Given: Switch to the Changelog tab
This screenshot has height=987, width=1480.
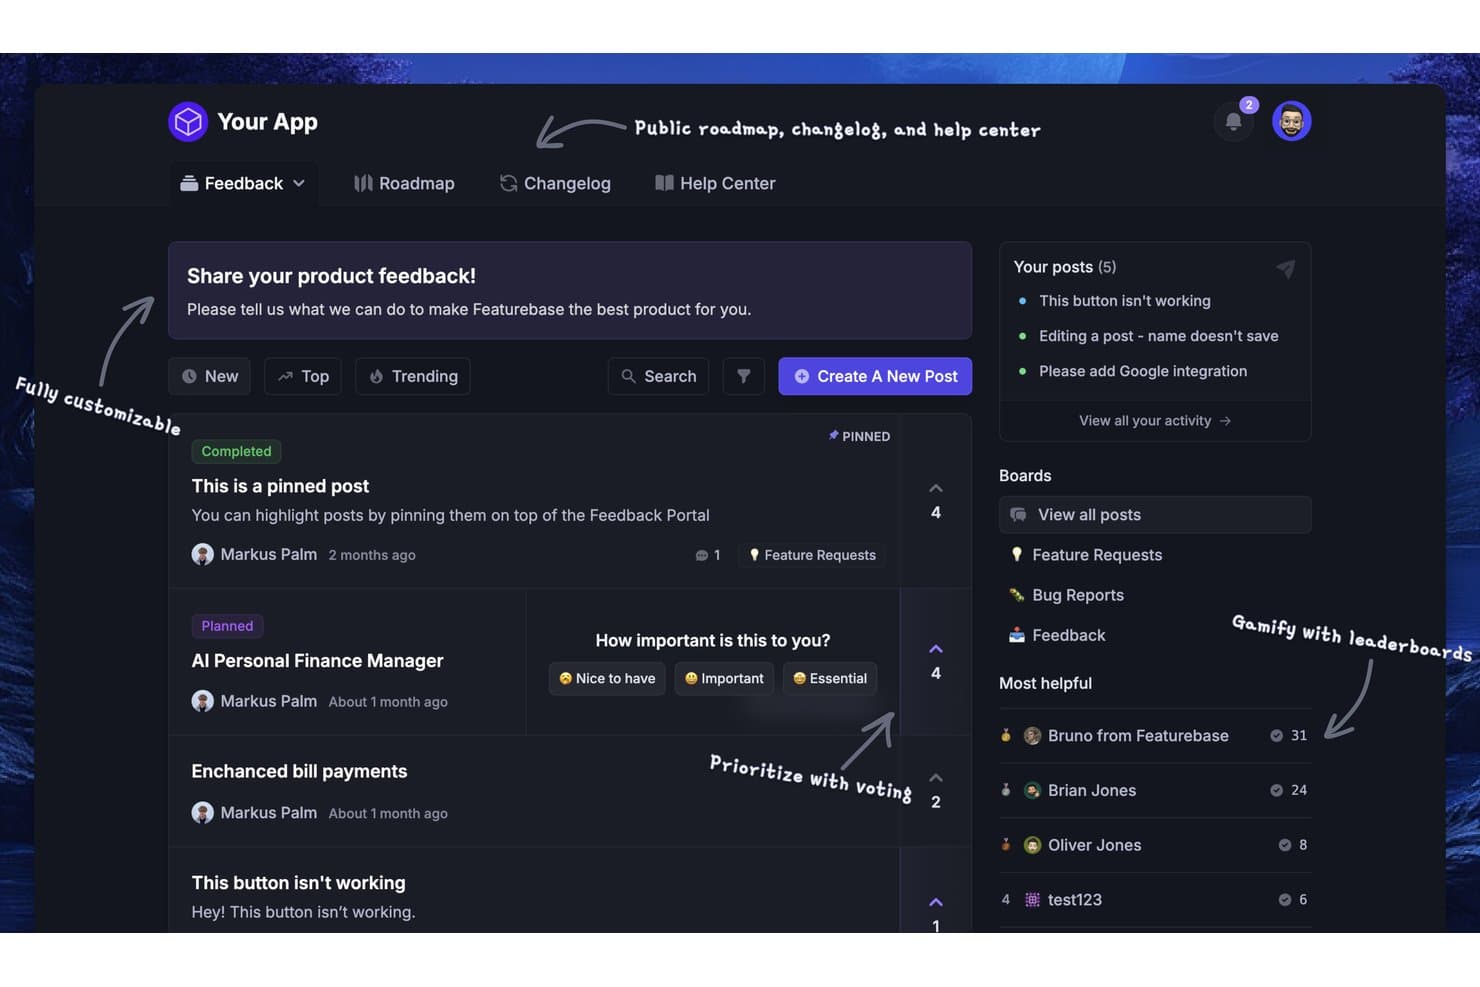Looking at the screenshot, I should click(x=555, y=184).
